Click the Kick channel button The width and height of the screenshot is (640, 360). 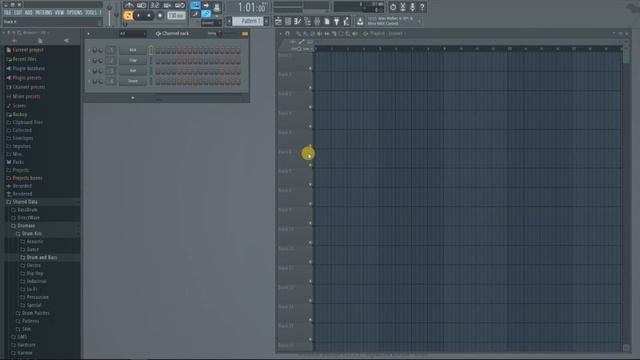(133, 50)
